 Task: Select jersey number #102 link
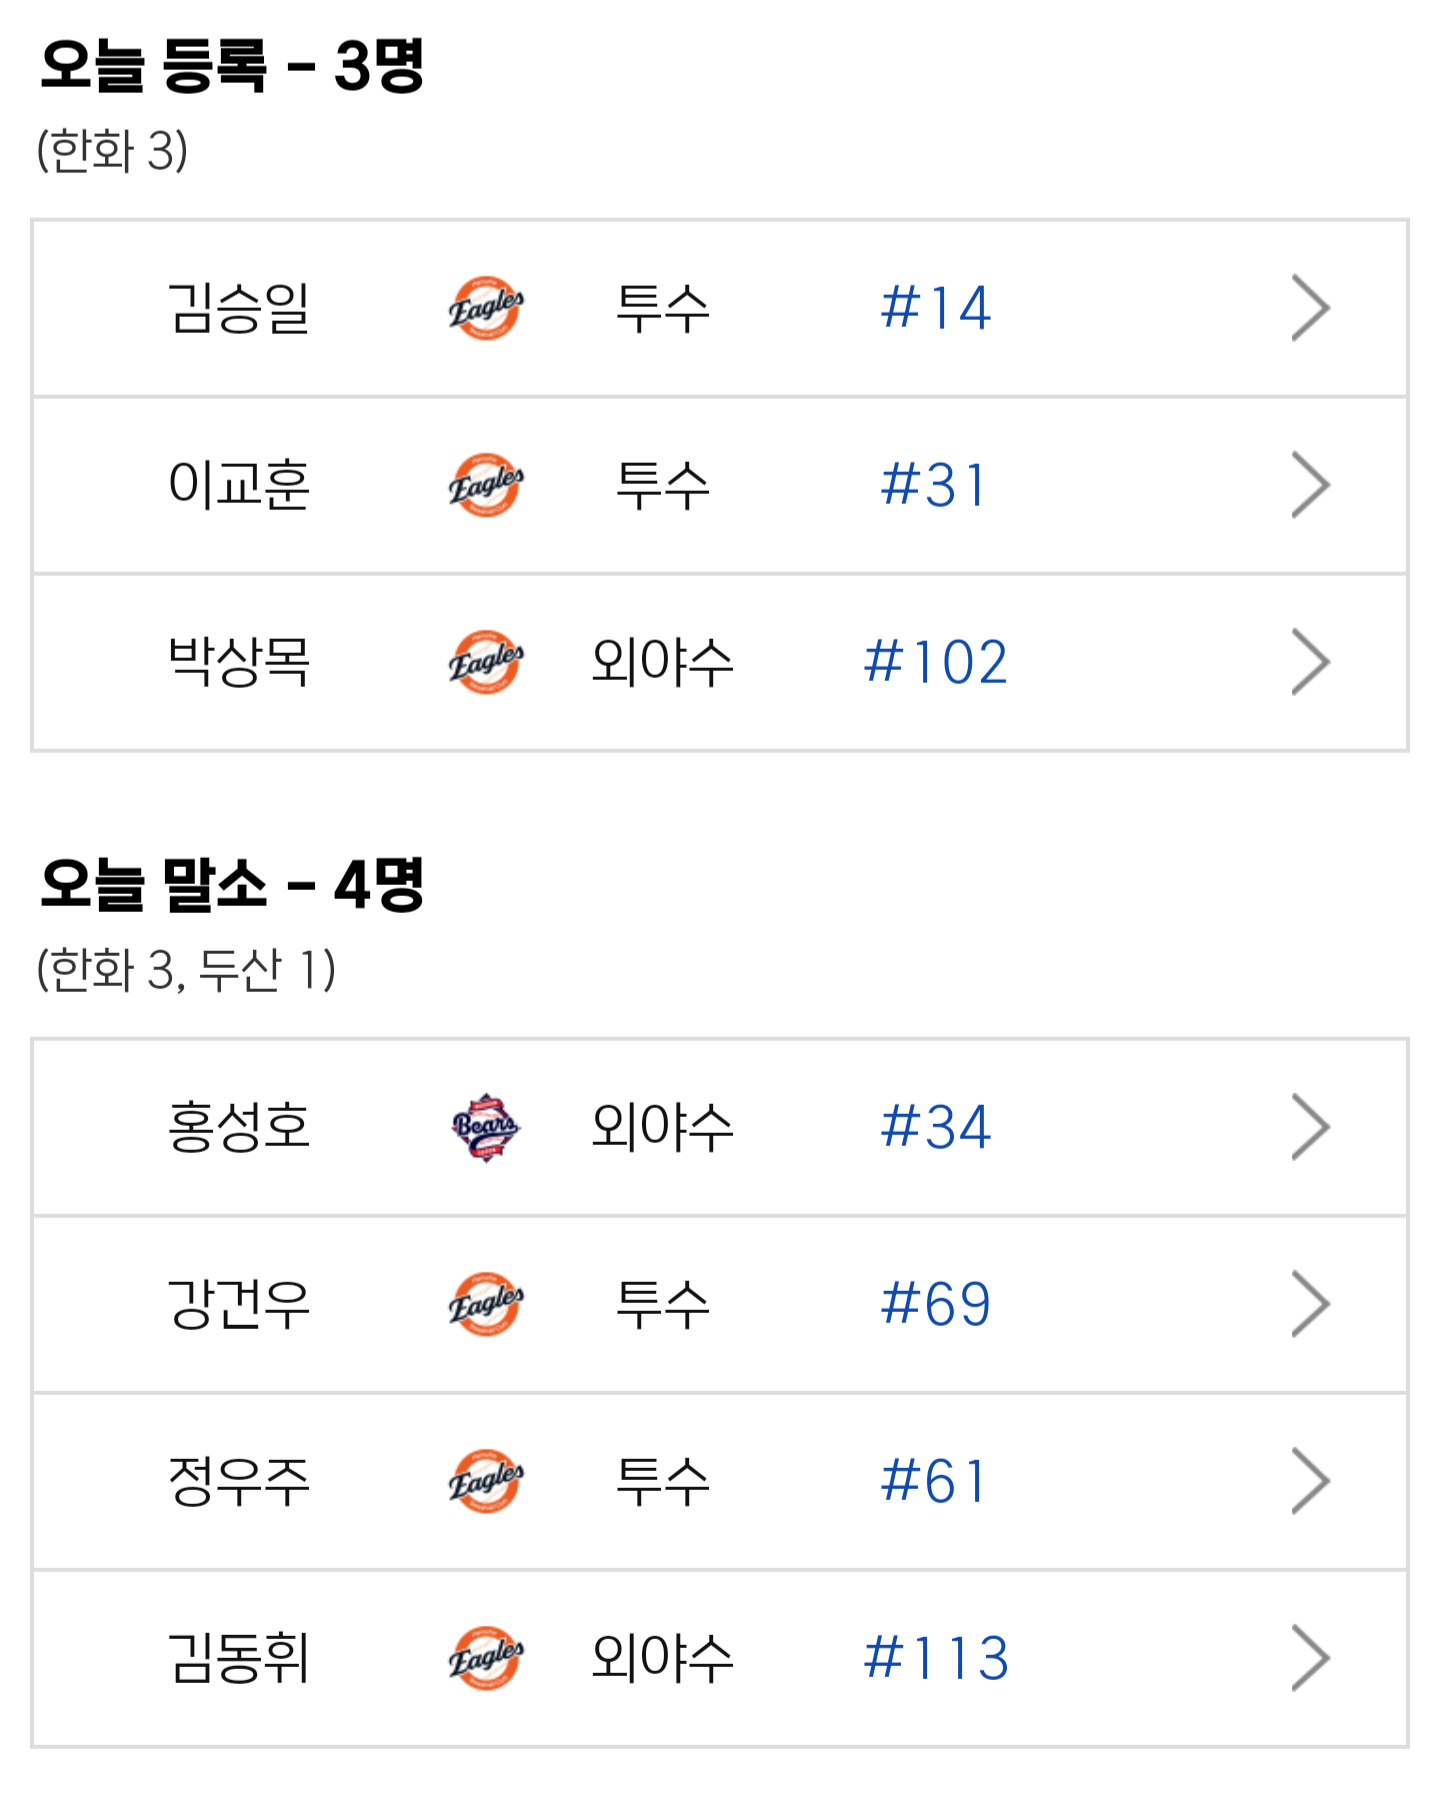coord(935,662)
